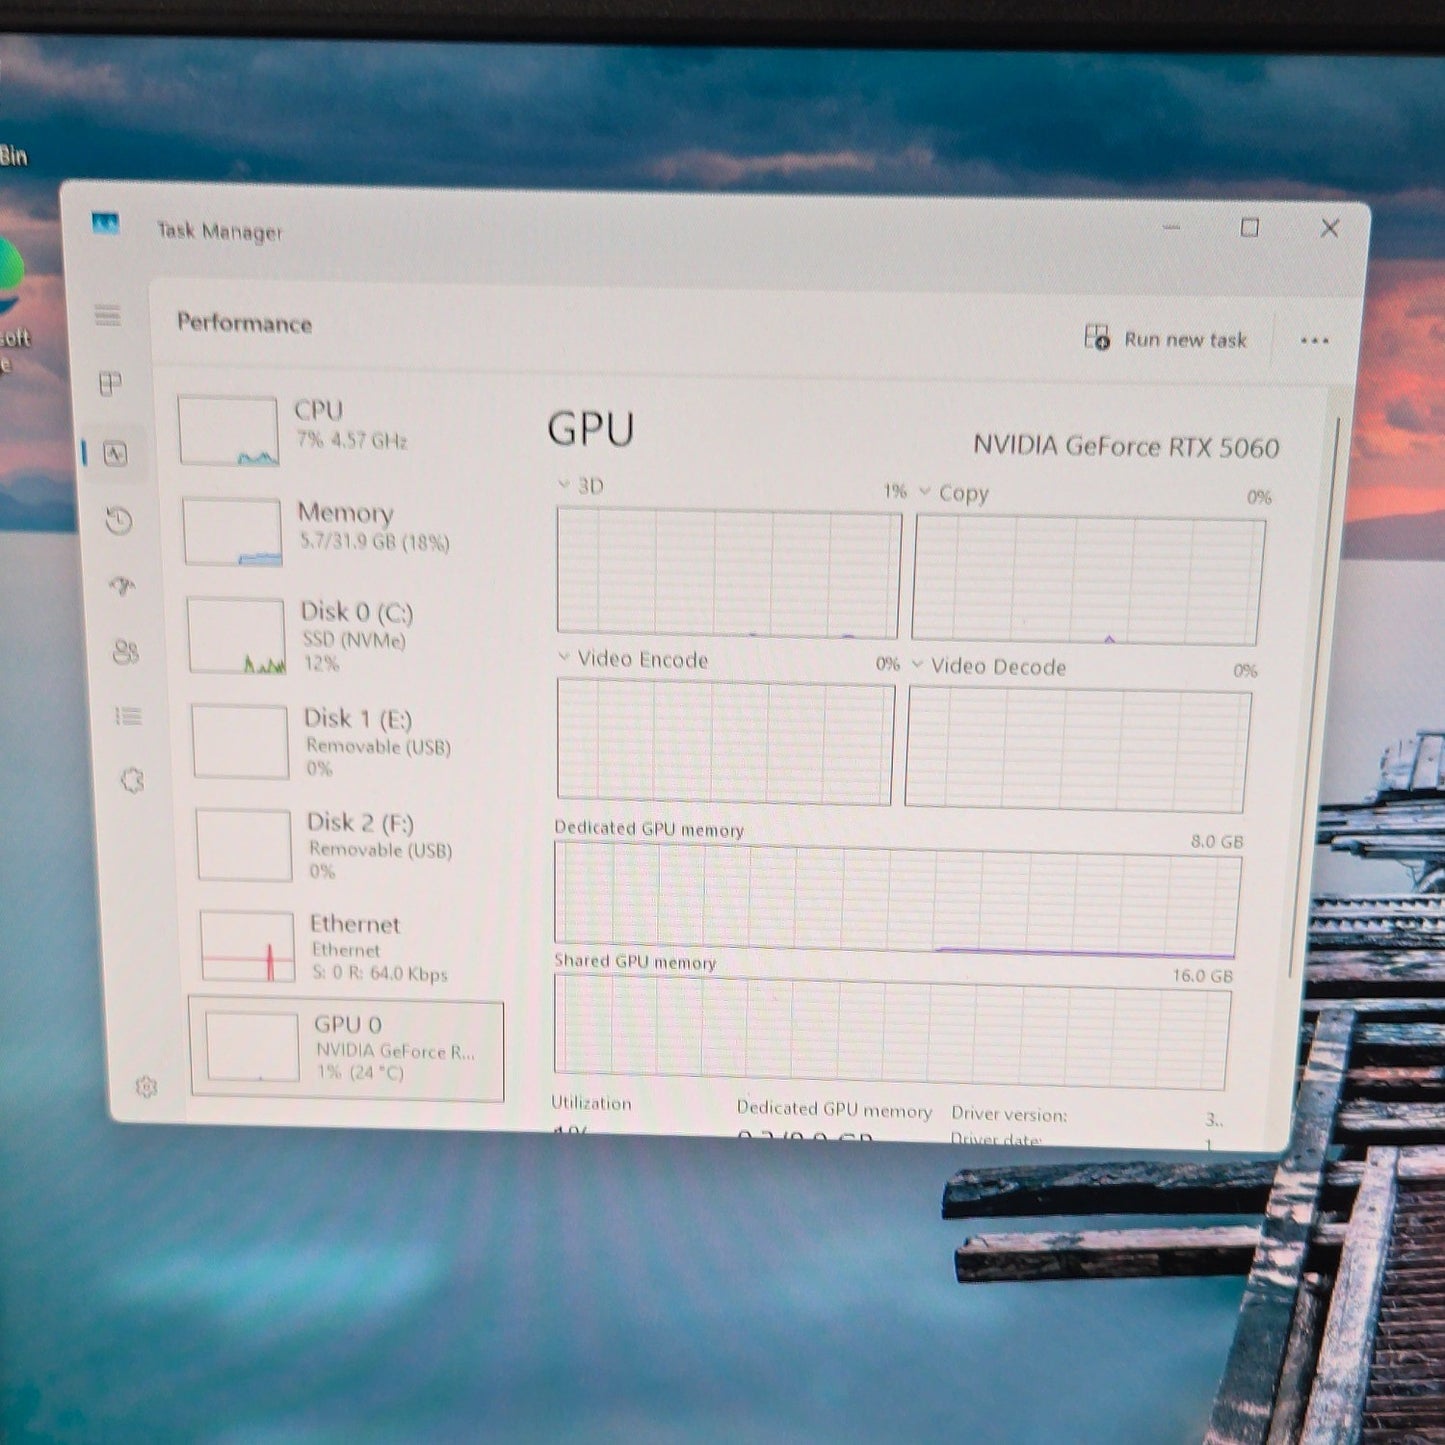Click the CPU usage mini graph thumbnail

(228, 431)
